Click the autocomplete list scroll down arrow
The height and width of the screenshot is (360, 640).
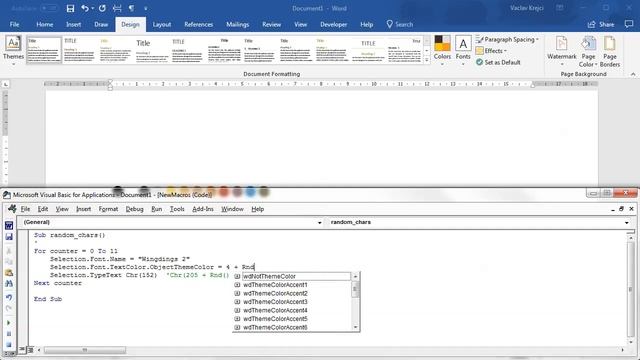(355, 327)
